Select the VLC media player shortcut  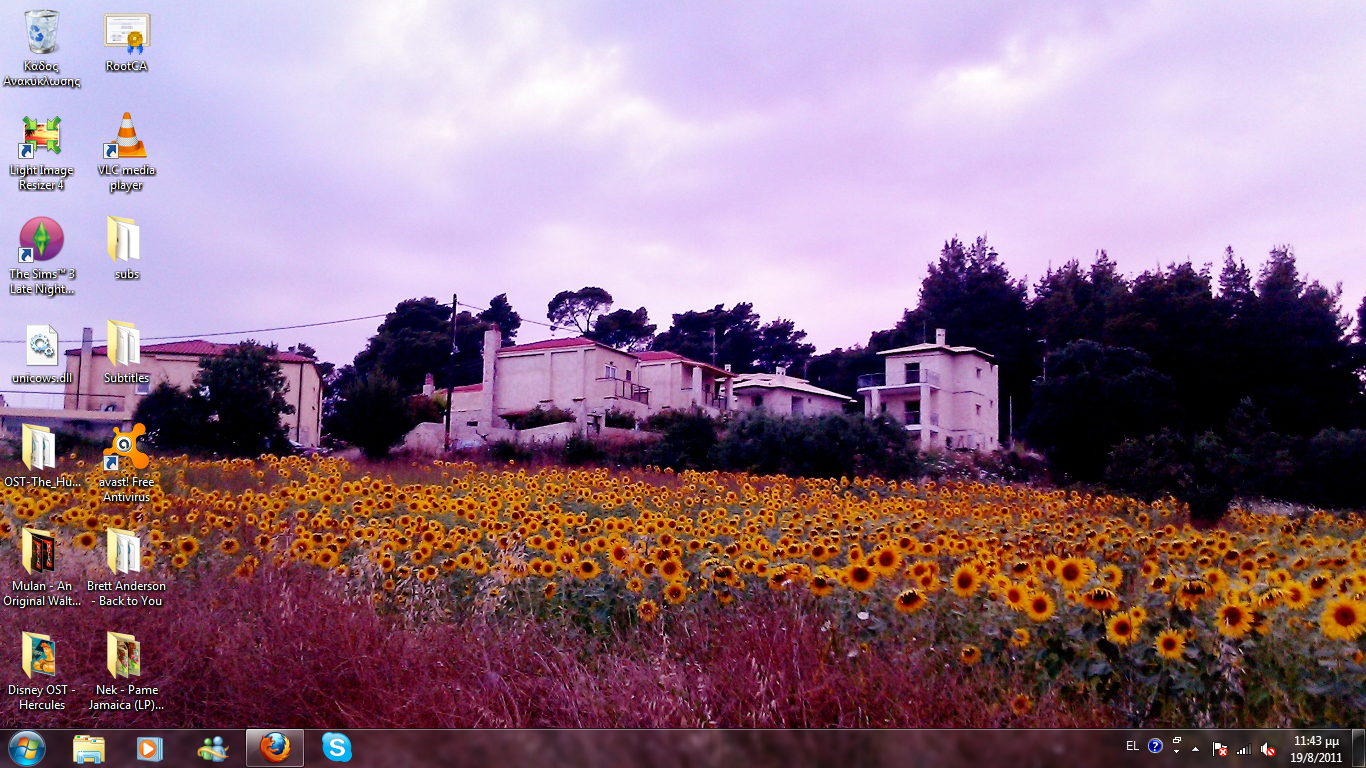click(x=127, y=152)
